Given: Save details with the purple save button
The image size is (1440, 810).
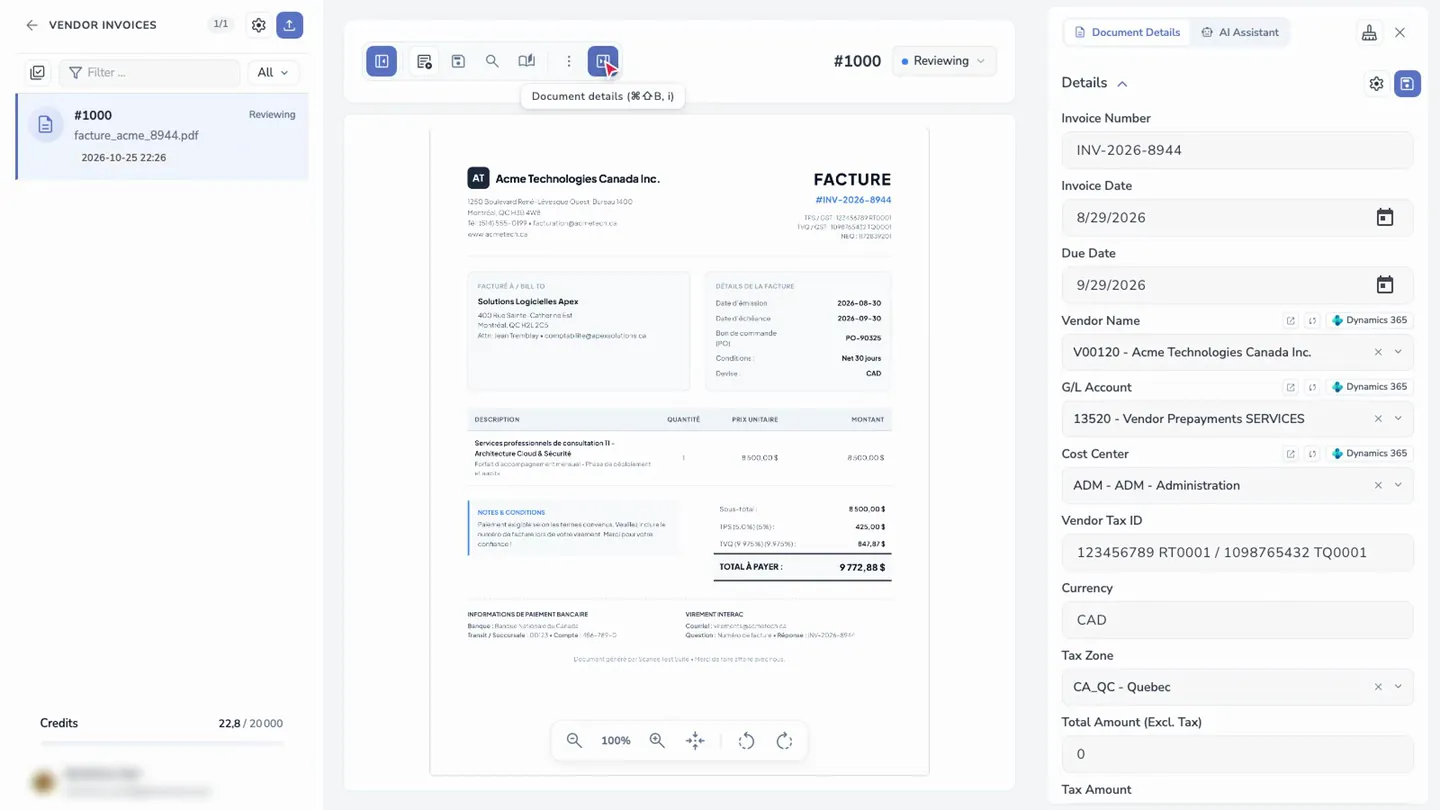Looking at the screenshot, I should (x=1407, y=84).
